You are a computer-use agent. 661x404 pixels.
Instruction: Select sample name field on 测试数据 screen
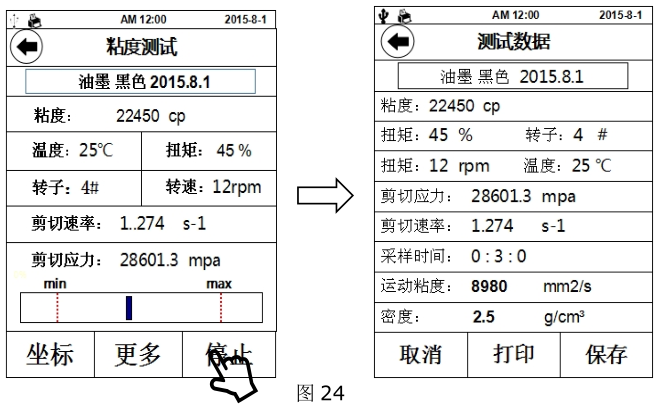coord(512,76)
